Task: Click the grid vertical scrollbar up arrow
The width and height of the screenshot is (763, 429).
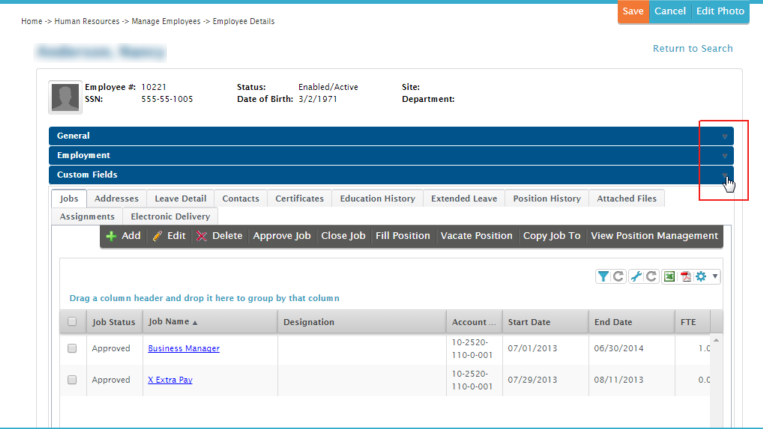Action: point(716,340)
